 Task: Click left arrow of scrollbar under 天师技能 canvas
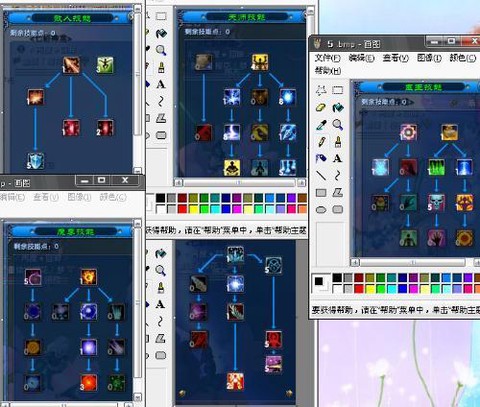179,183
